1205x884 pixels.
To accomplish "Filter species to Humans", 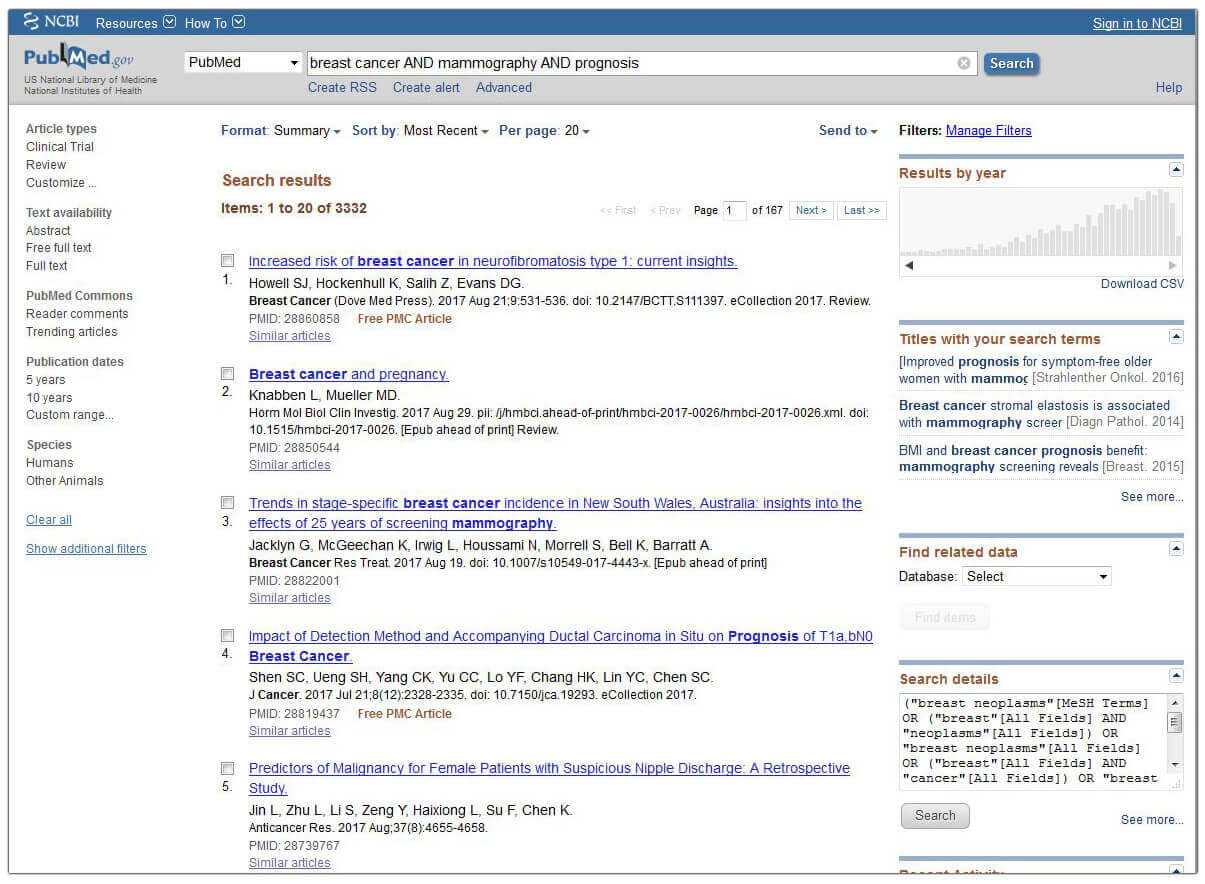I will click(x=50, y=463).
